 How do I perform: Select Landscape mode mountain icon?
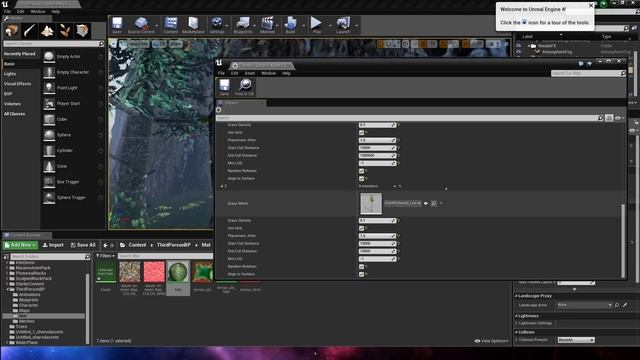(47, 31)
